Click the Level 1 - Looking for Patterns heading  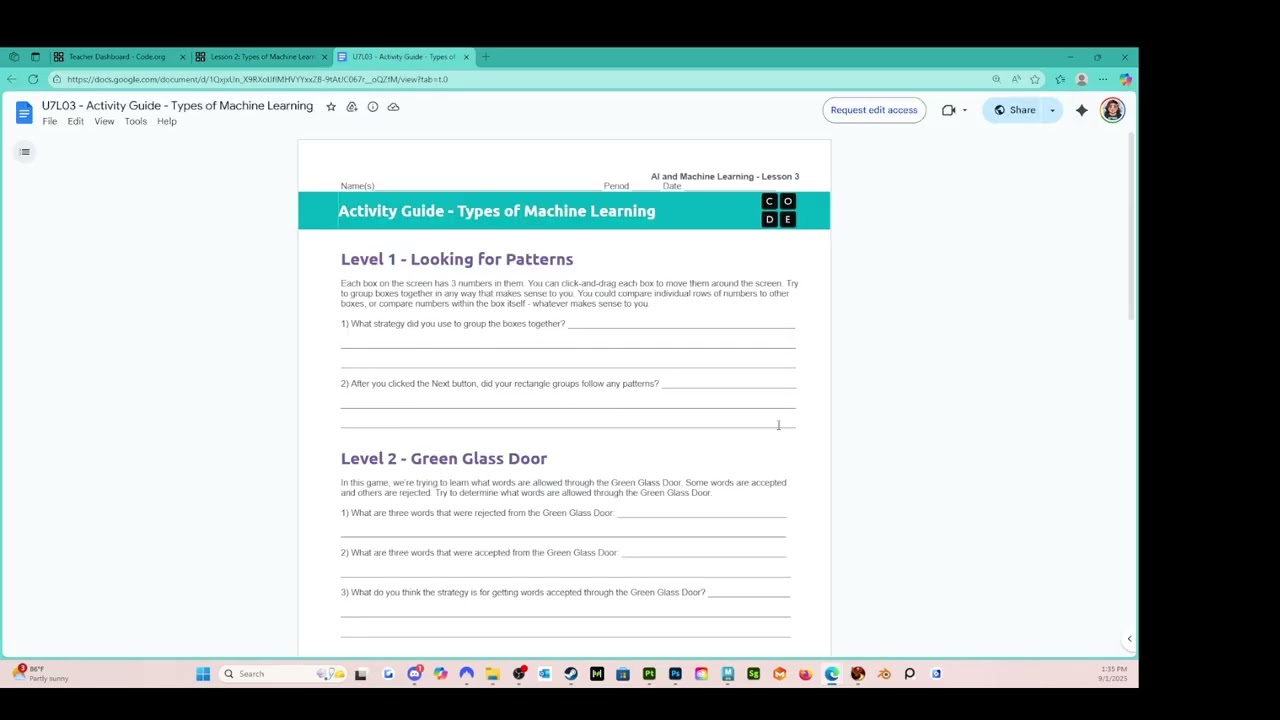tap(457, 259)
